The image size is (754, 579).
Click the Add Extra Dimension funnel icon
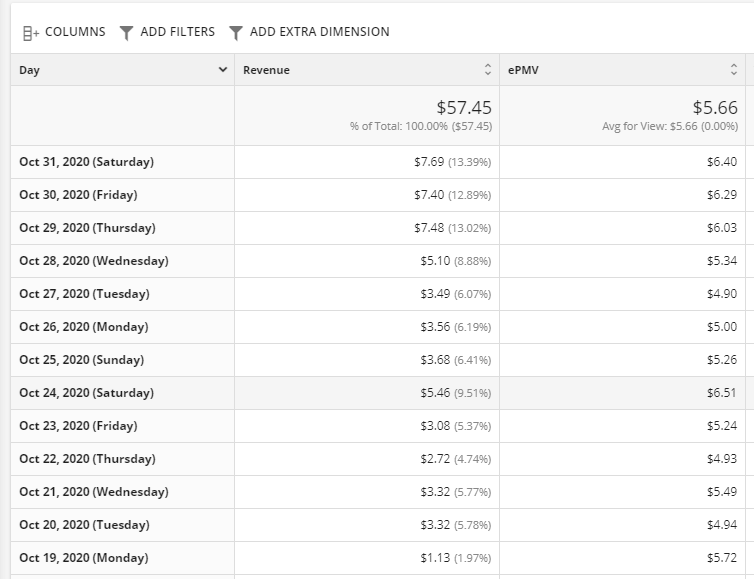click(236, 33)
